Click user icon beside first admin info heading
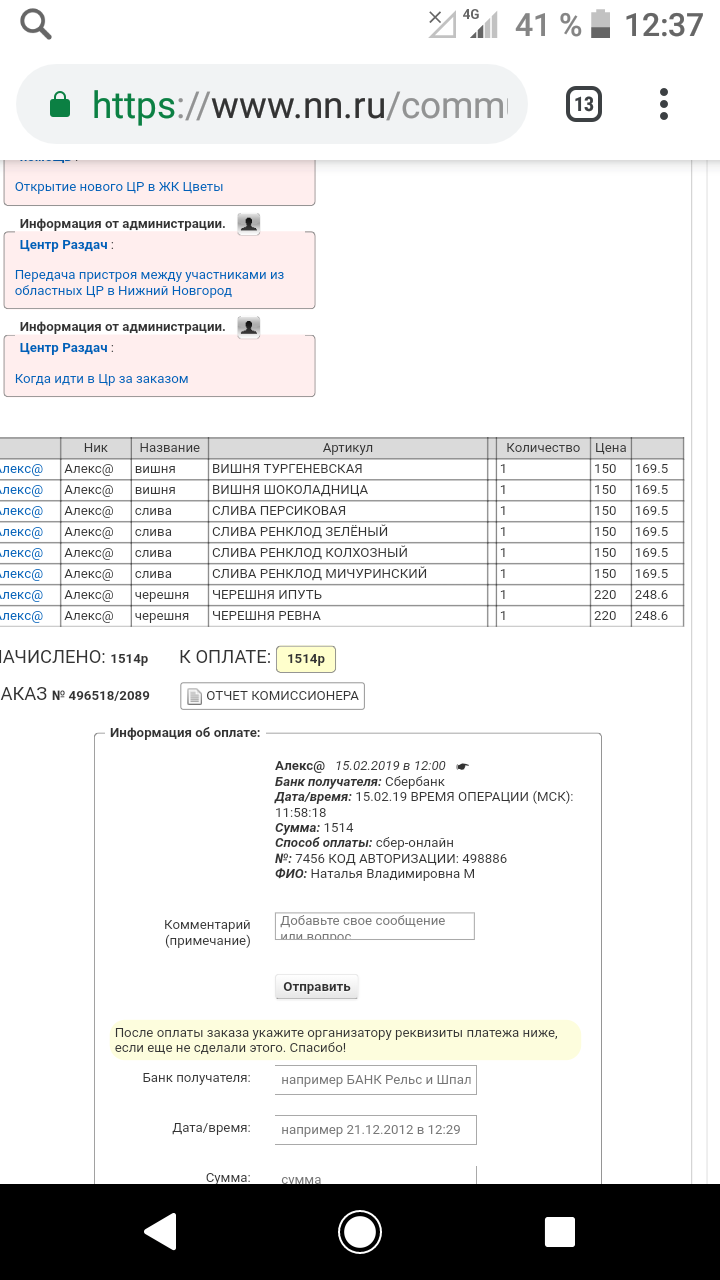Image resolution: width=720 pixels, height=1280 pixels. [249, 224]
